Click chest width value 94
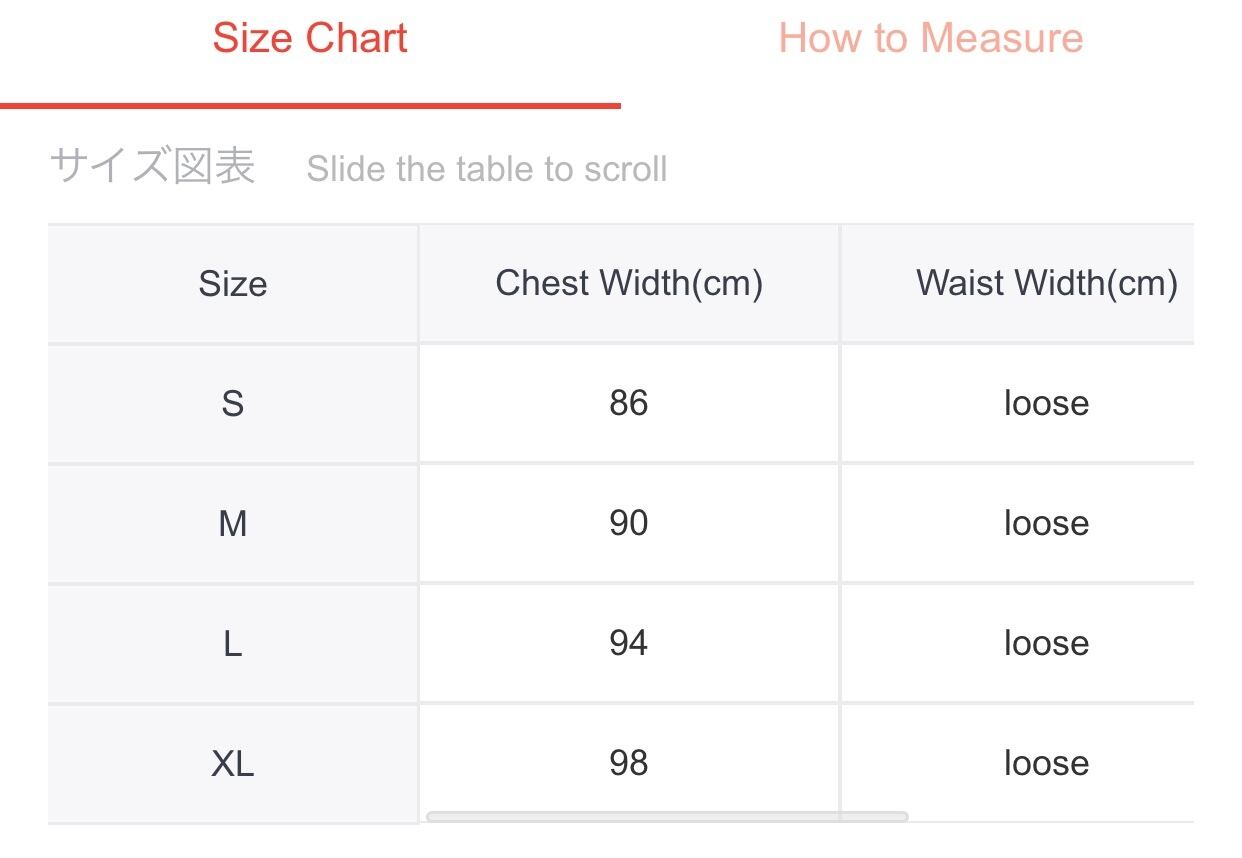The height and width of the screenshot is (858, 1242). (629, 644)
